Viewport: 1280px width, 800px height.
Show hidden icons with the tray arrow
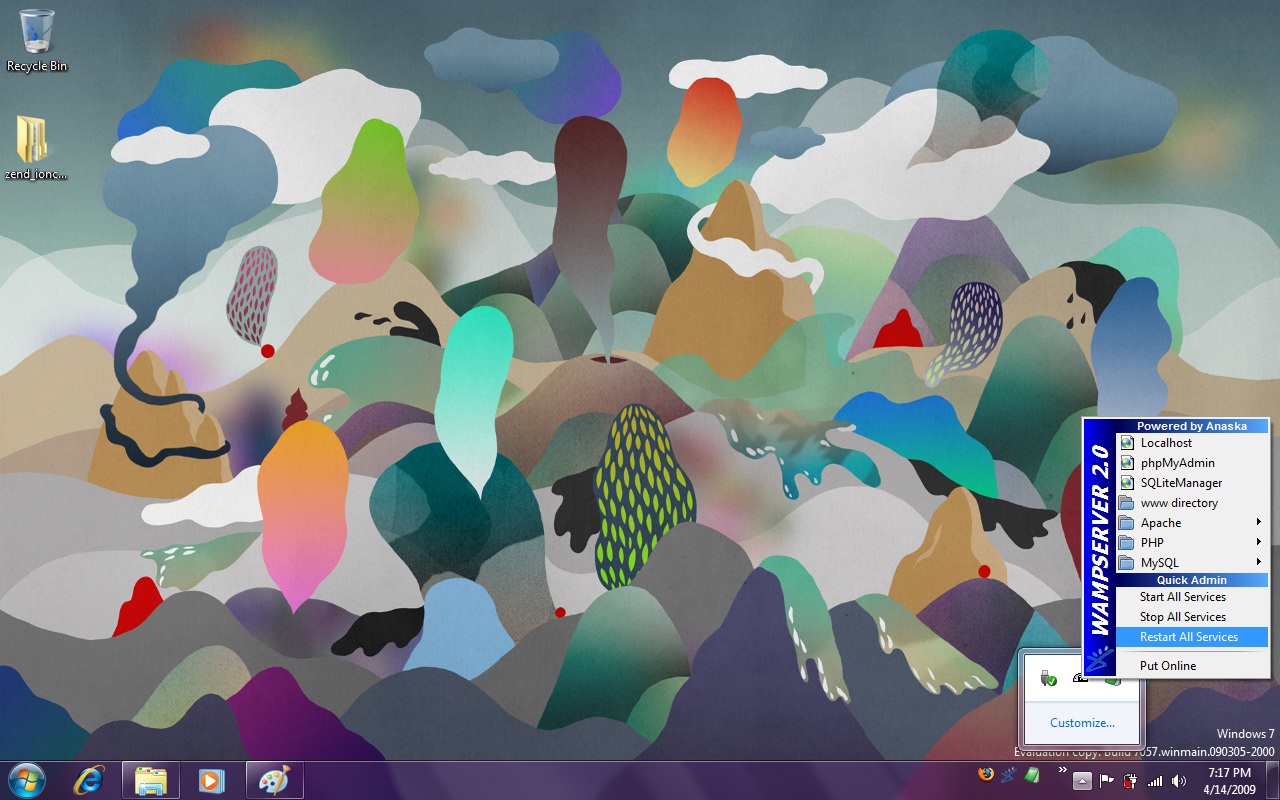[1083, 781]
